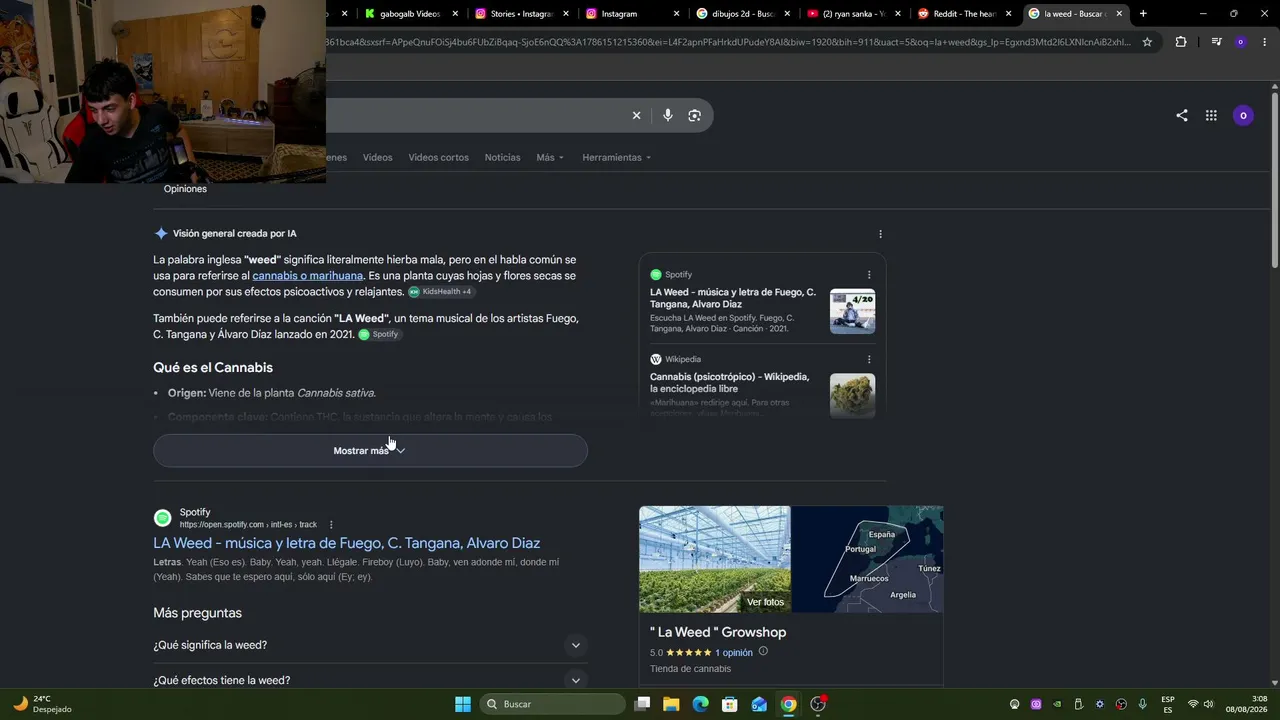Open the Spotify source chip in AI overview

[379, 334]
